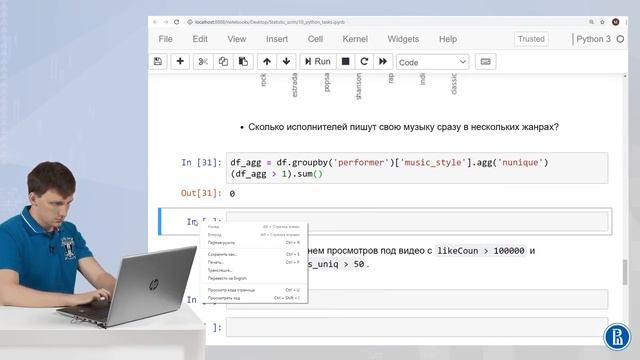Copy selected cells using the copy icon
Viewport: 640px width, 360px height.
pyautogui.click(x=223, y=62)
